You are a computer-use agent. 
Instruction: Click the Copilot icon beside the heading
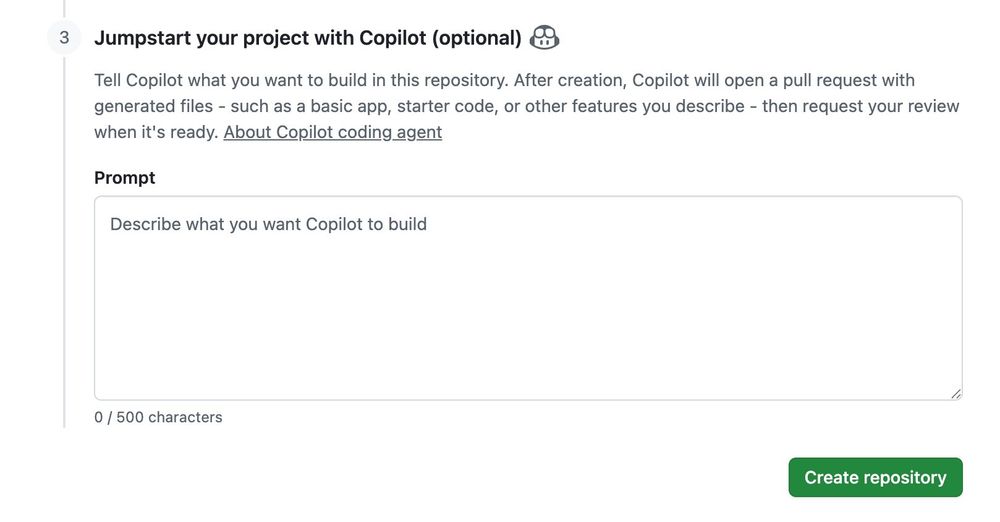pyautogui.click(x=544, y=38)
